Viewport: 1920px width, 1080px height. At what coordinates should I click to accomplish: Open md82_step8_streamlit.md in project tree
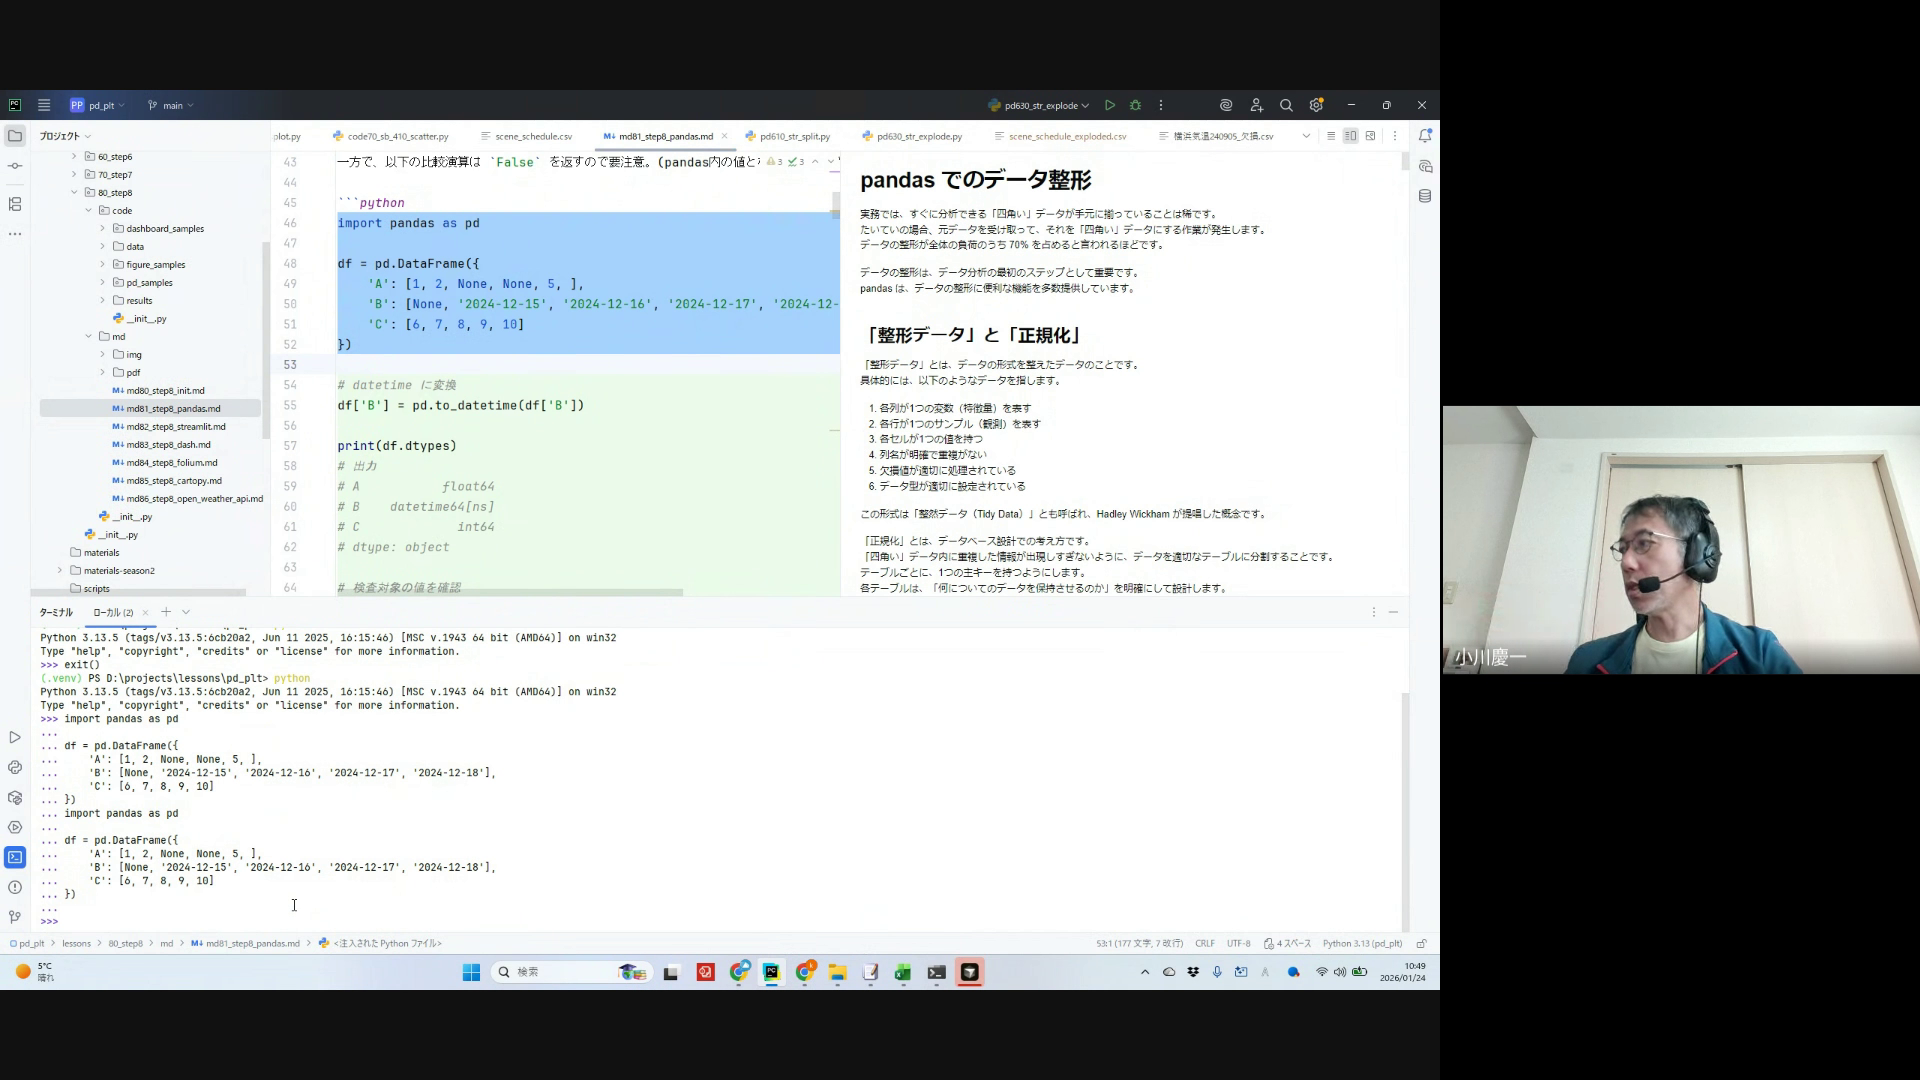point(175,427)
